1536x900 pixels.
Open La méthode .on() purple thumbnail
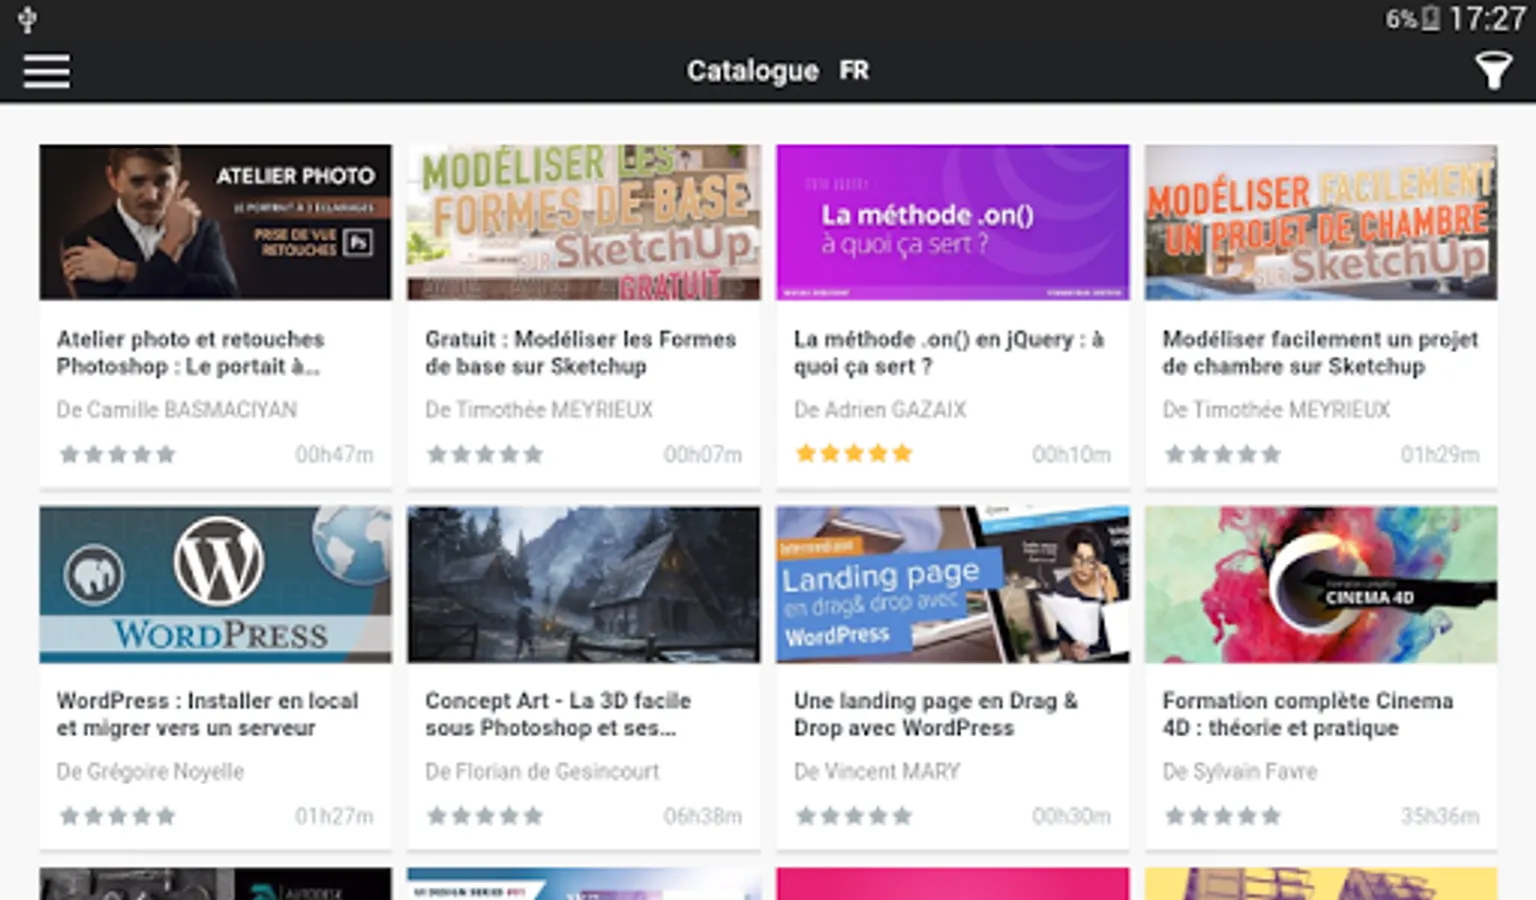coord(953,222)
